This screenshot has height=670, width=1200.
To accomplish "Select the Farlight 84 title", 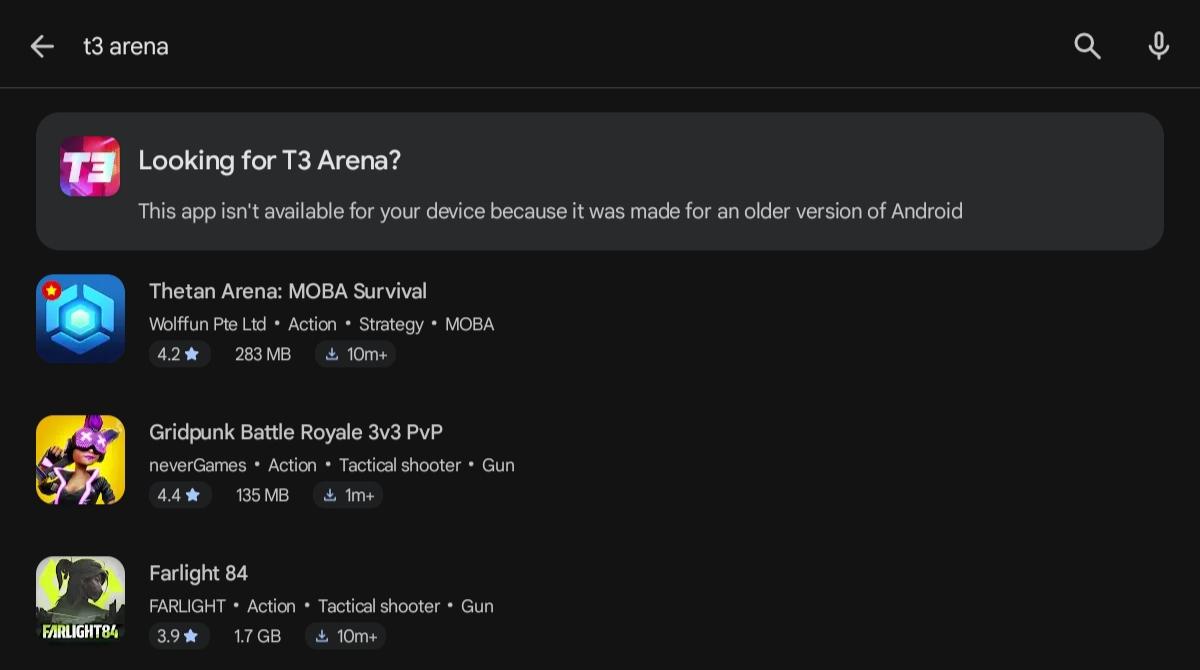I will [198, 573].
